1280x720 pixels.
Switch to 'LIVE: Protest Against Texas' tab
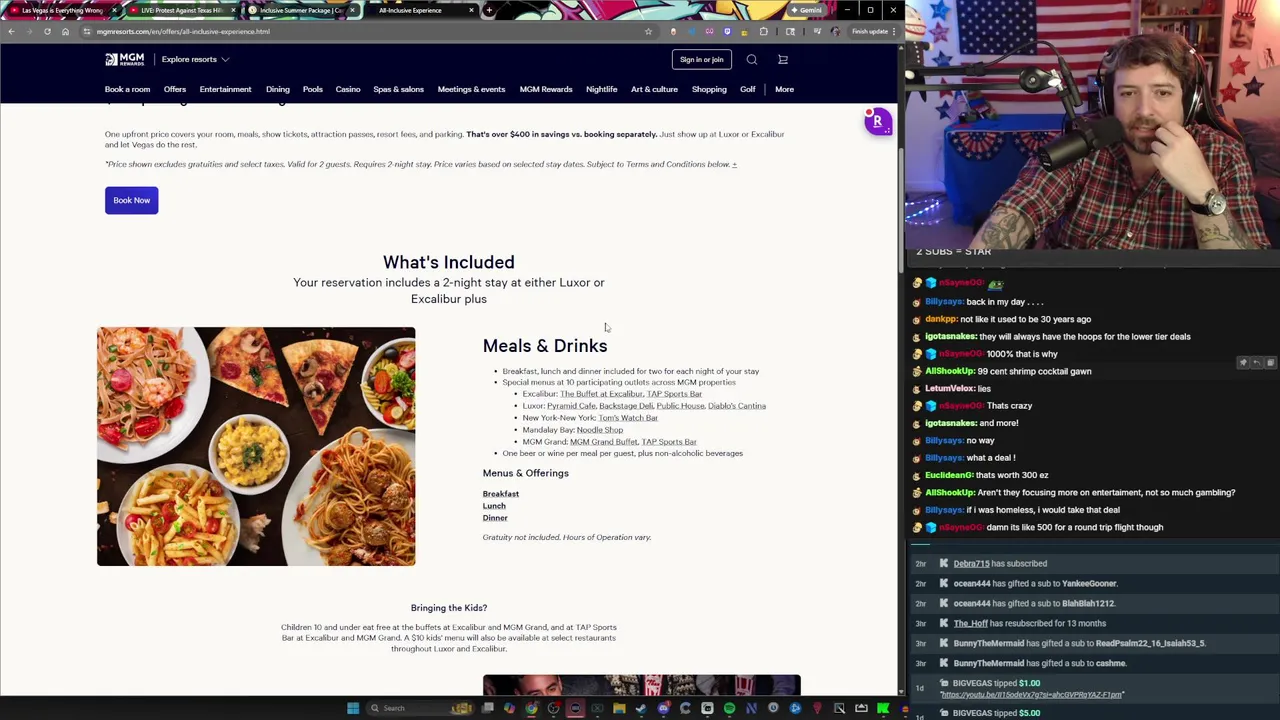pos(180,10)
